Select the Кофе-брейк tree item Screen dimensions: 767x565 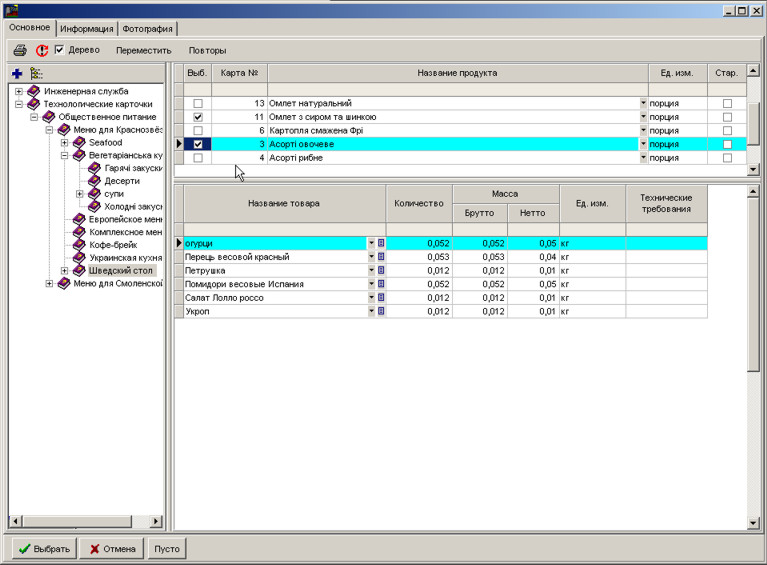tap(112, 244)
